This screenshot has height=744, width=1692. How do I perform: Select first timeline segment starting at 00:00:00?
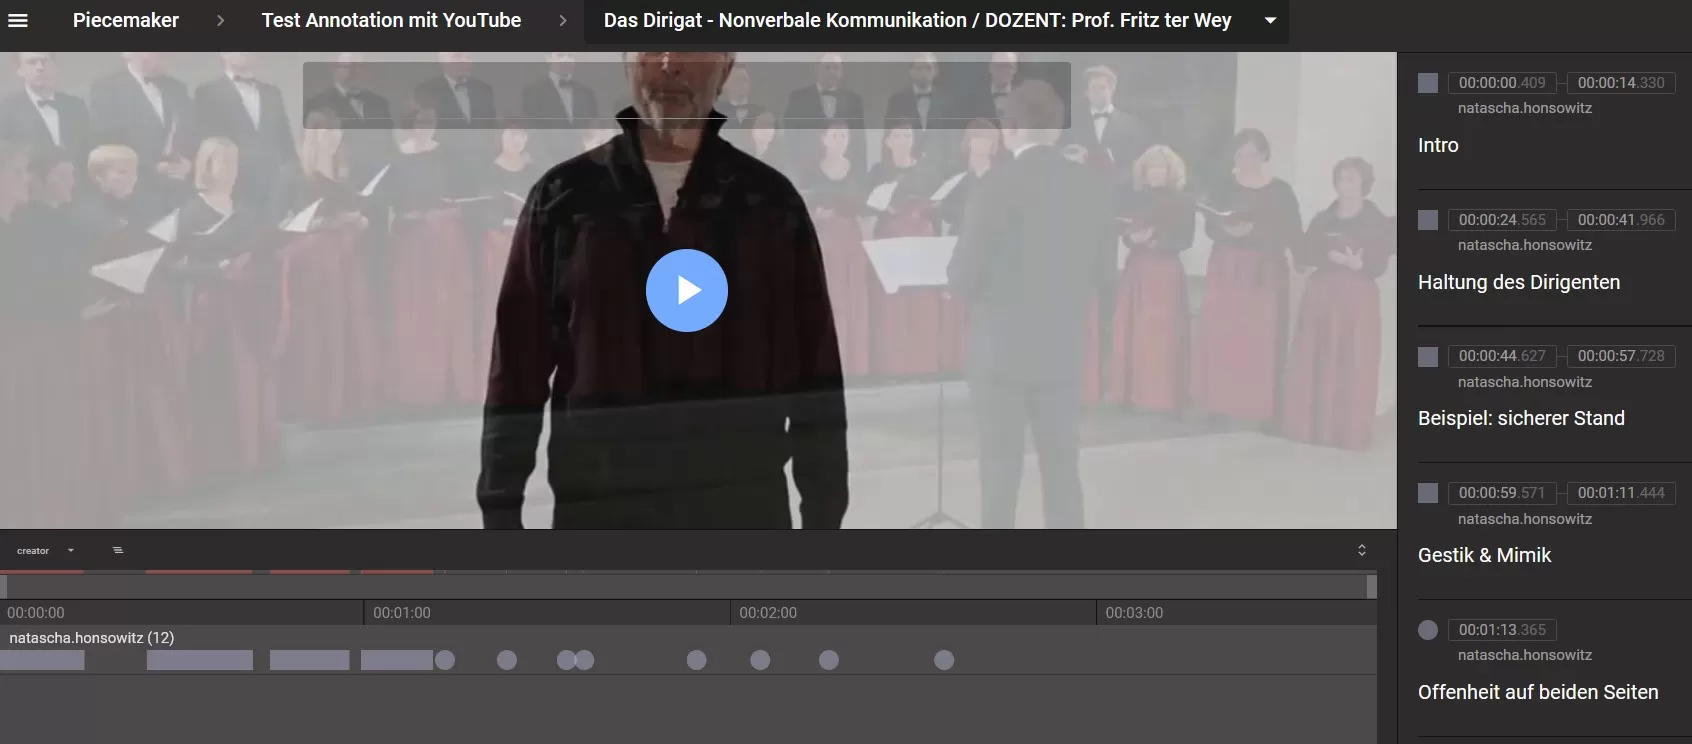42,660
